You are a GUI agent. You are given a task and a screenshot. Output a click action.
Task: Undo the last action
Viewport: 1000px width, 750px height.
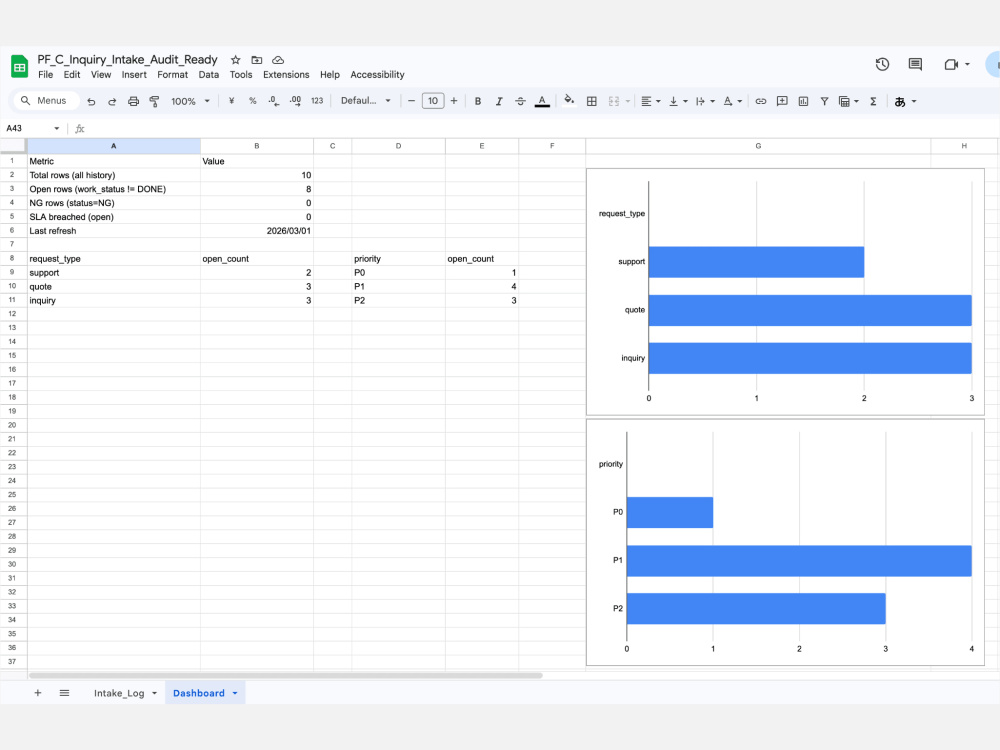[91, 101]
